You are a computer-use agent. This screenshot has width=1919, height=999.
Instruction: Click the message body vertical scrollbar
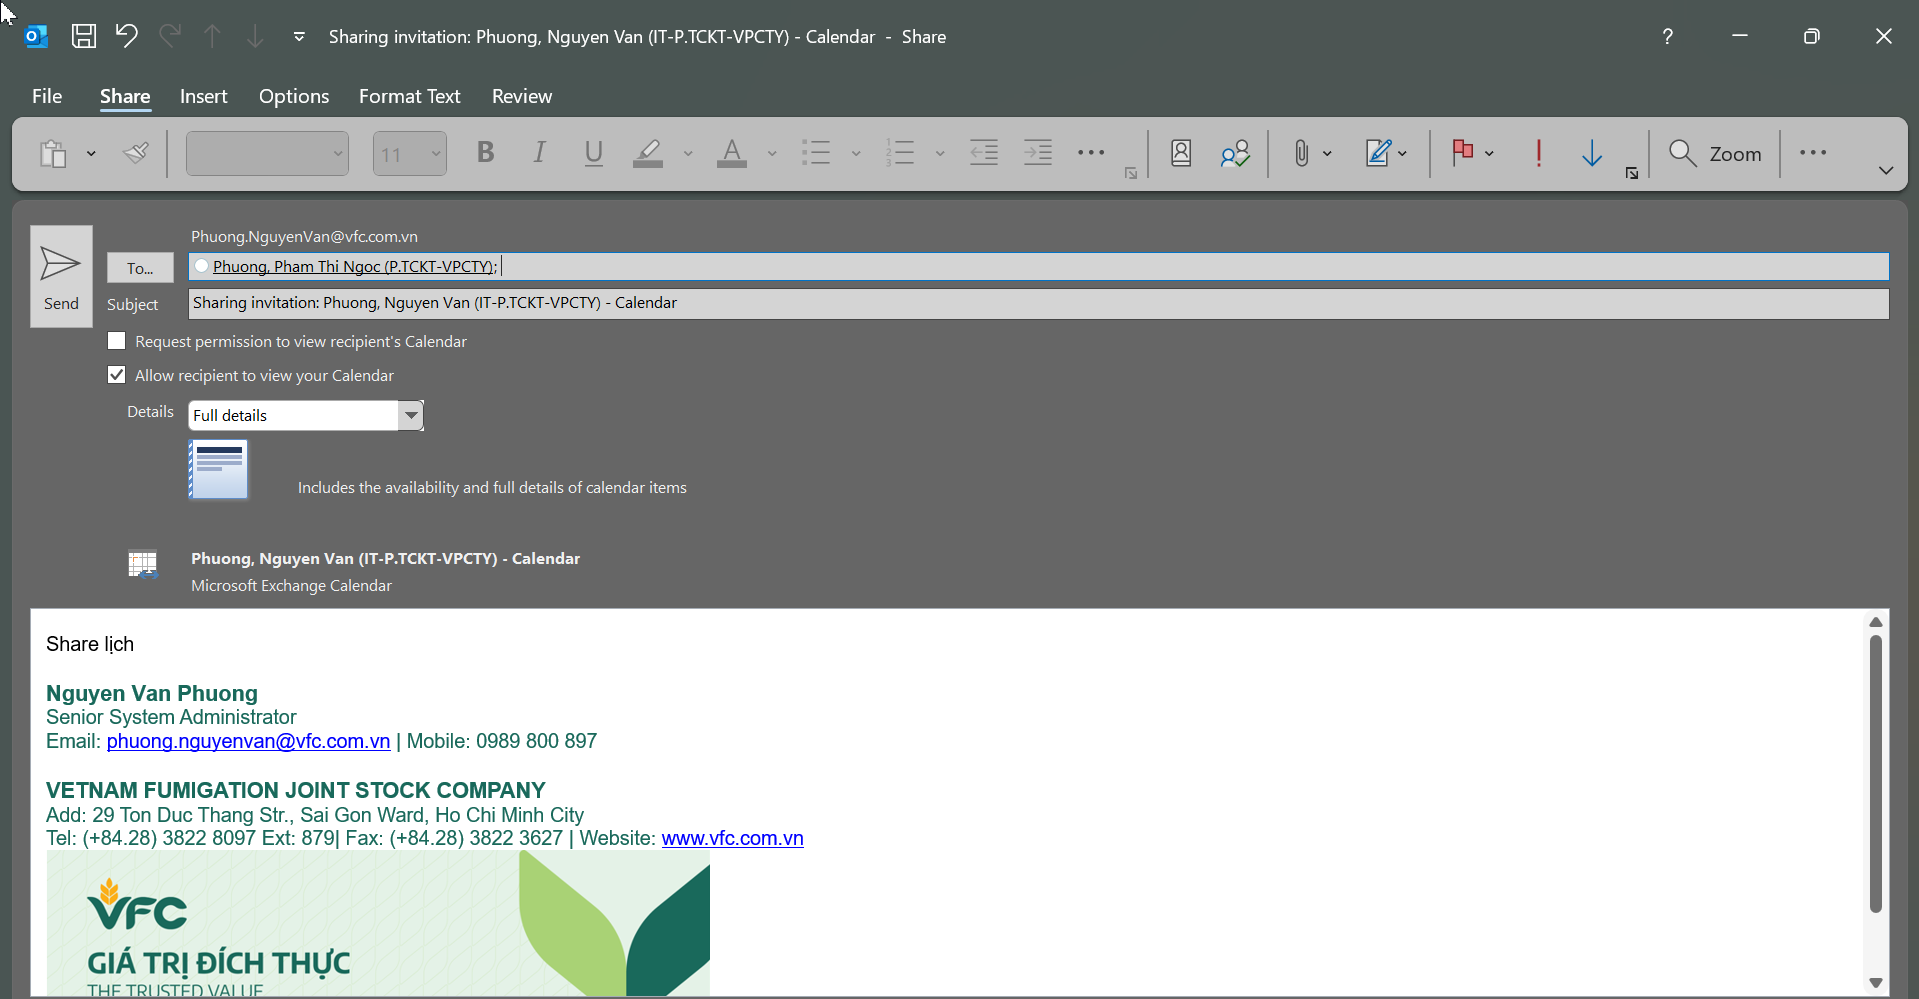coord(1875,772)
